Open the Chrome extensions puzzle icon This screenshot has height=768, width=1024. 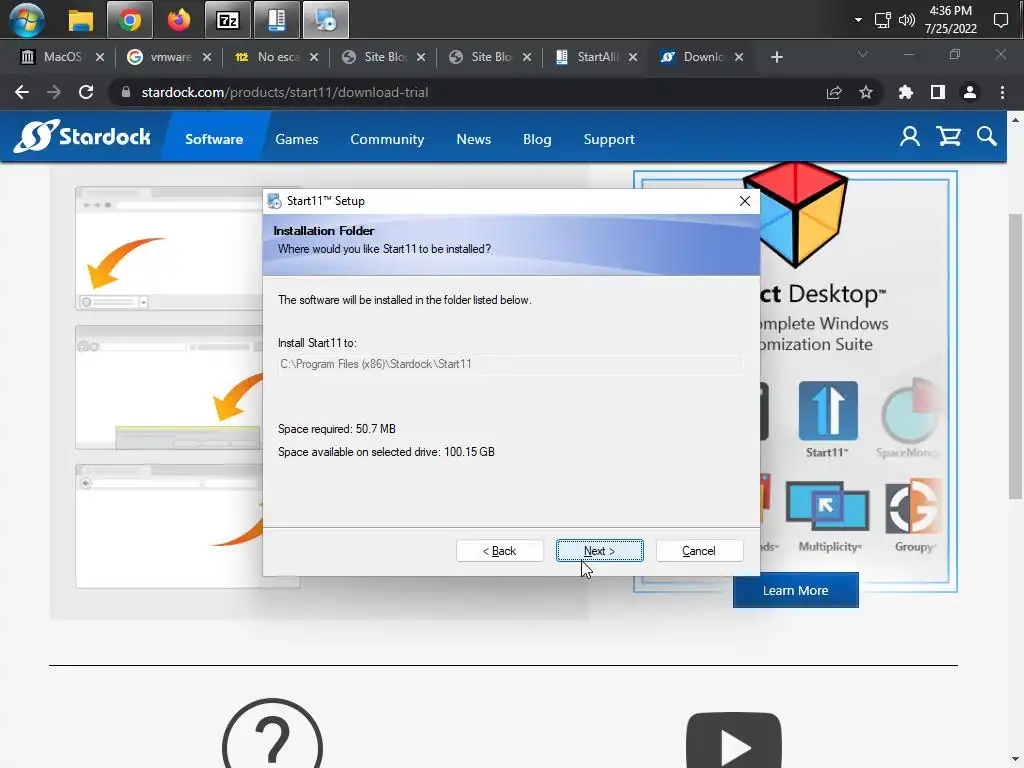click(x=905, y=93)
